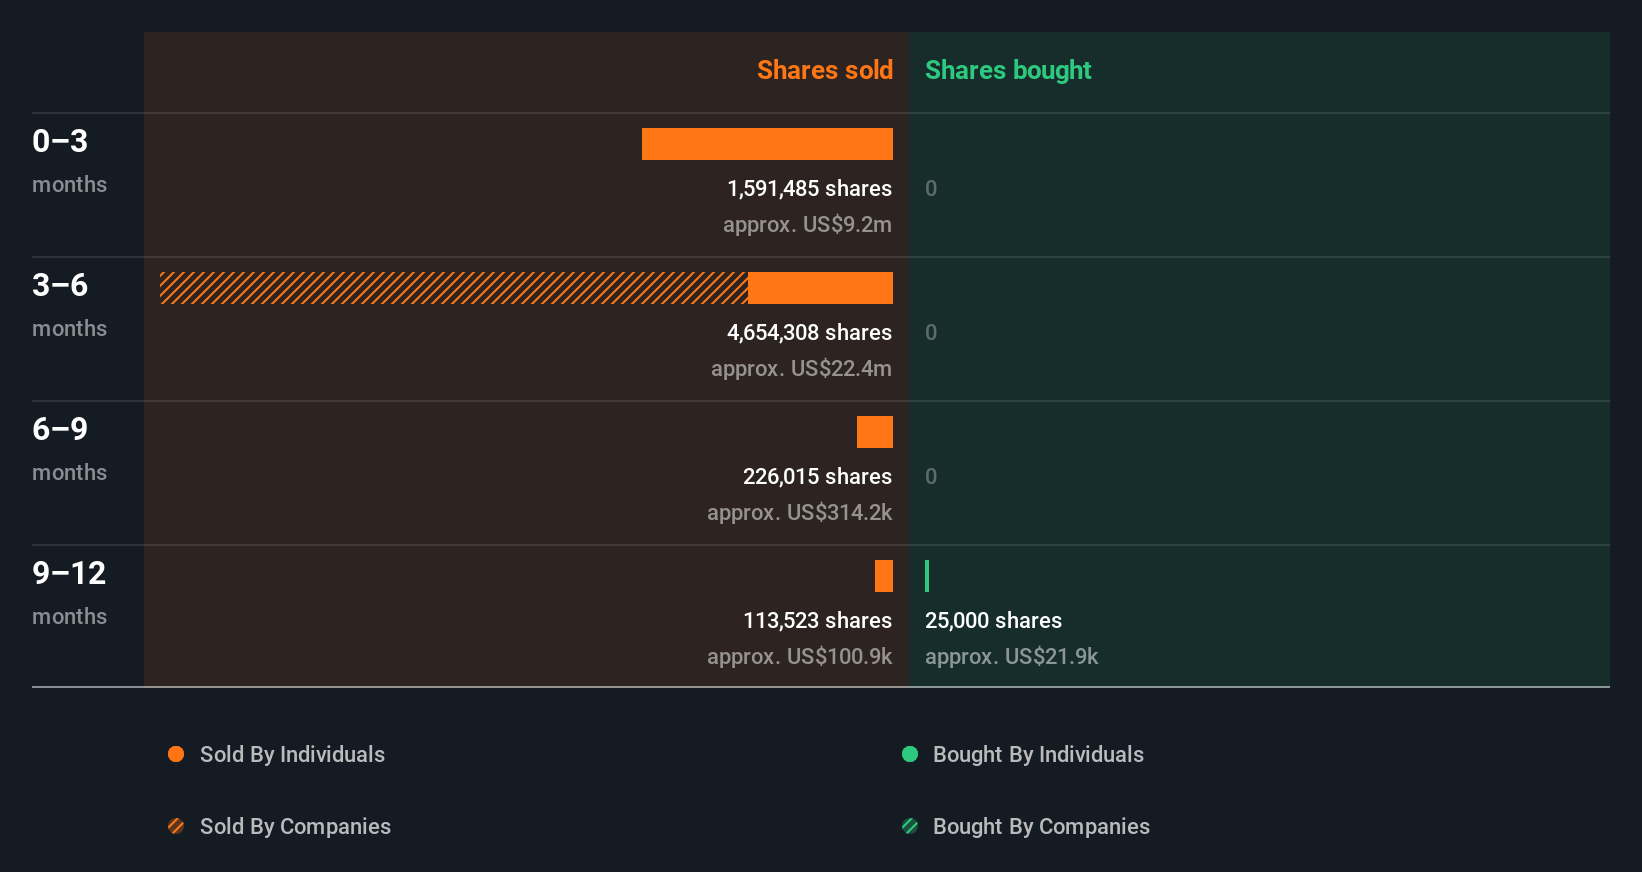
Task: Toggle the Bought By Individuals legend label
Action: click(x=1038, y=754)
